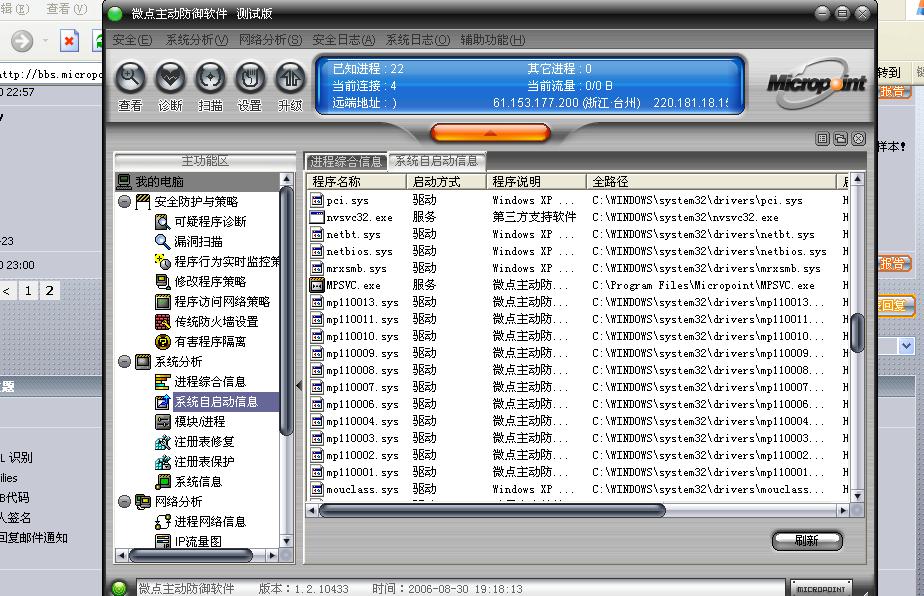
Task: Collapse the 系统分析 tree node
Action: pos(124,361)
